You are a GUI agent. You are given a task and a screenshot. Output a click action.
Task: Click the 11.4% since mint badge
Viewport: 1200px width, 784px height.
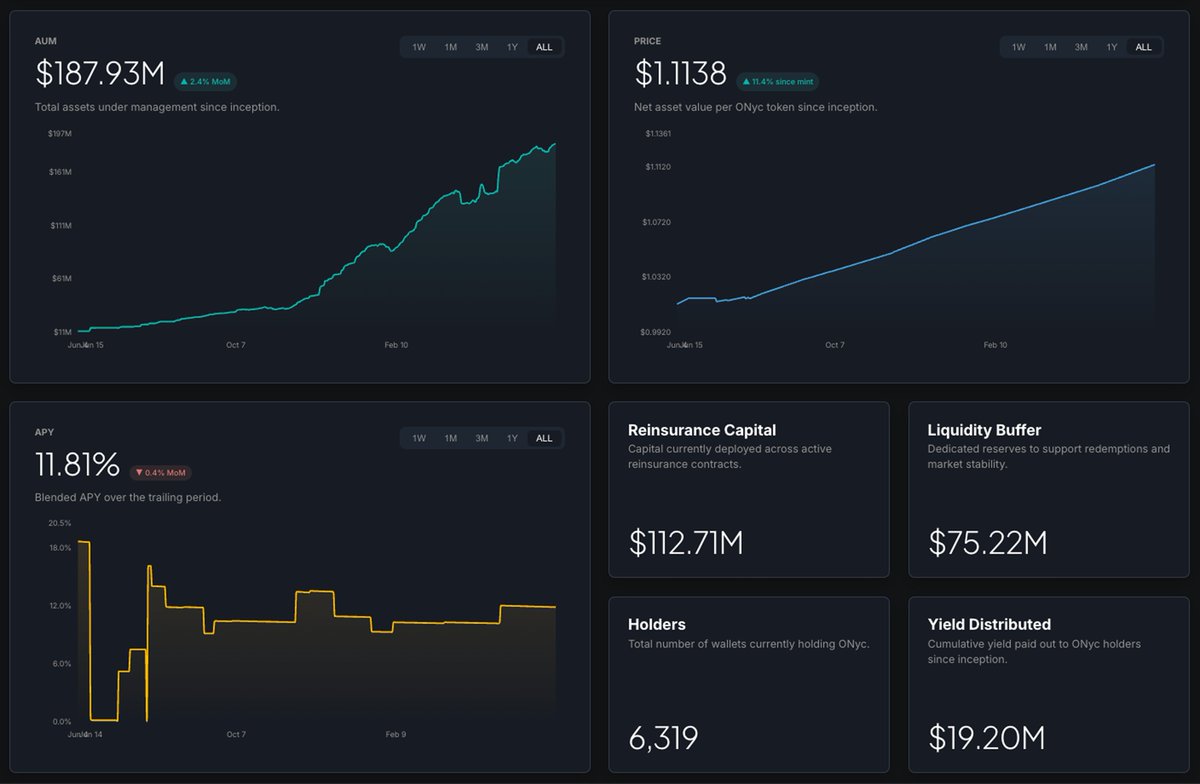(x=778, y=82)
